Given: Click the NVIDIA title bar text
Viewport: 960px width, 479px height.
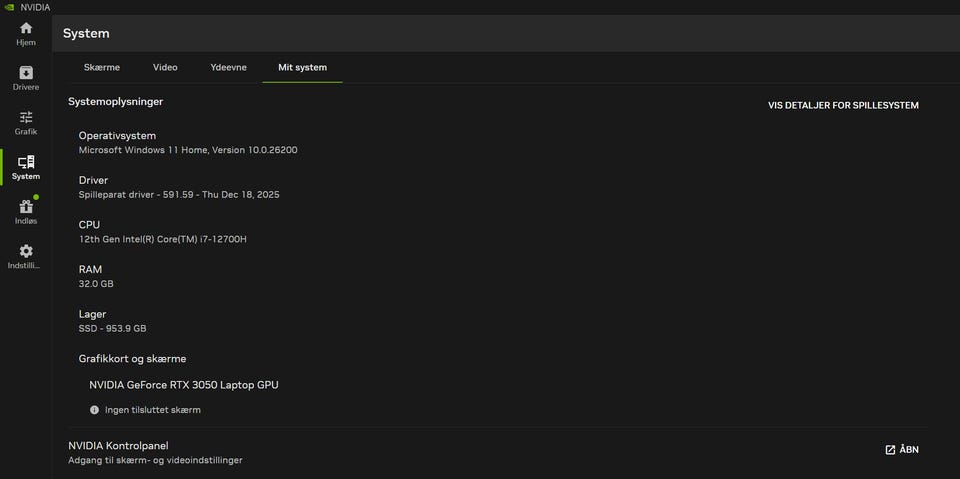Looking at the screenshot, I should pyautogui.click(x=35, y=8).
